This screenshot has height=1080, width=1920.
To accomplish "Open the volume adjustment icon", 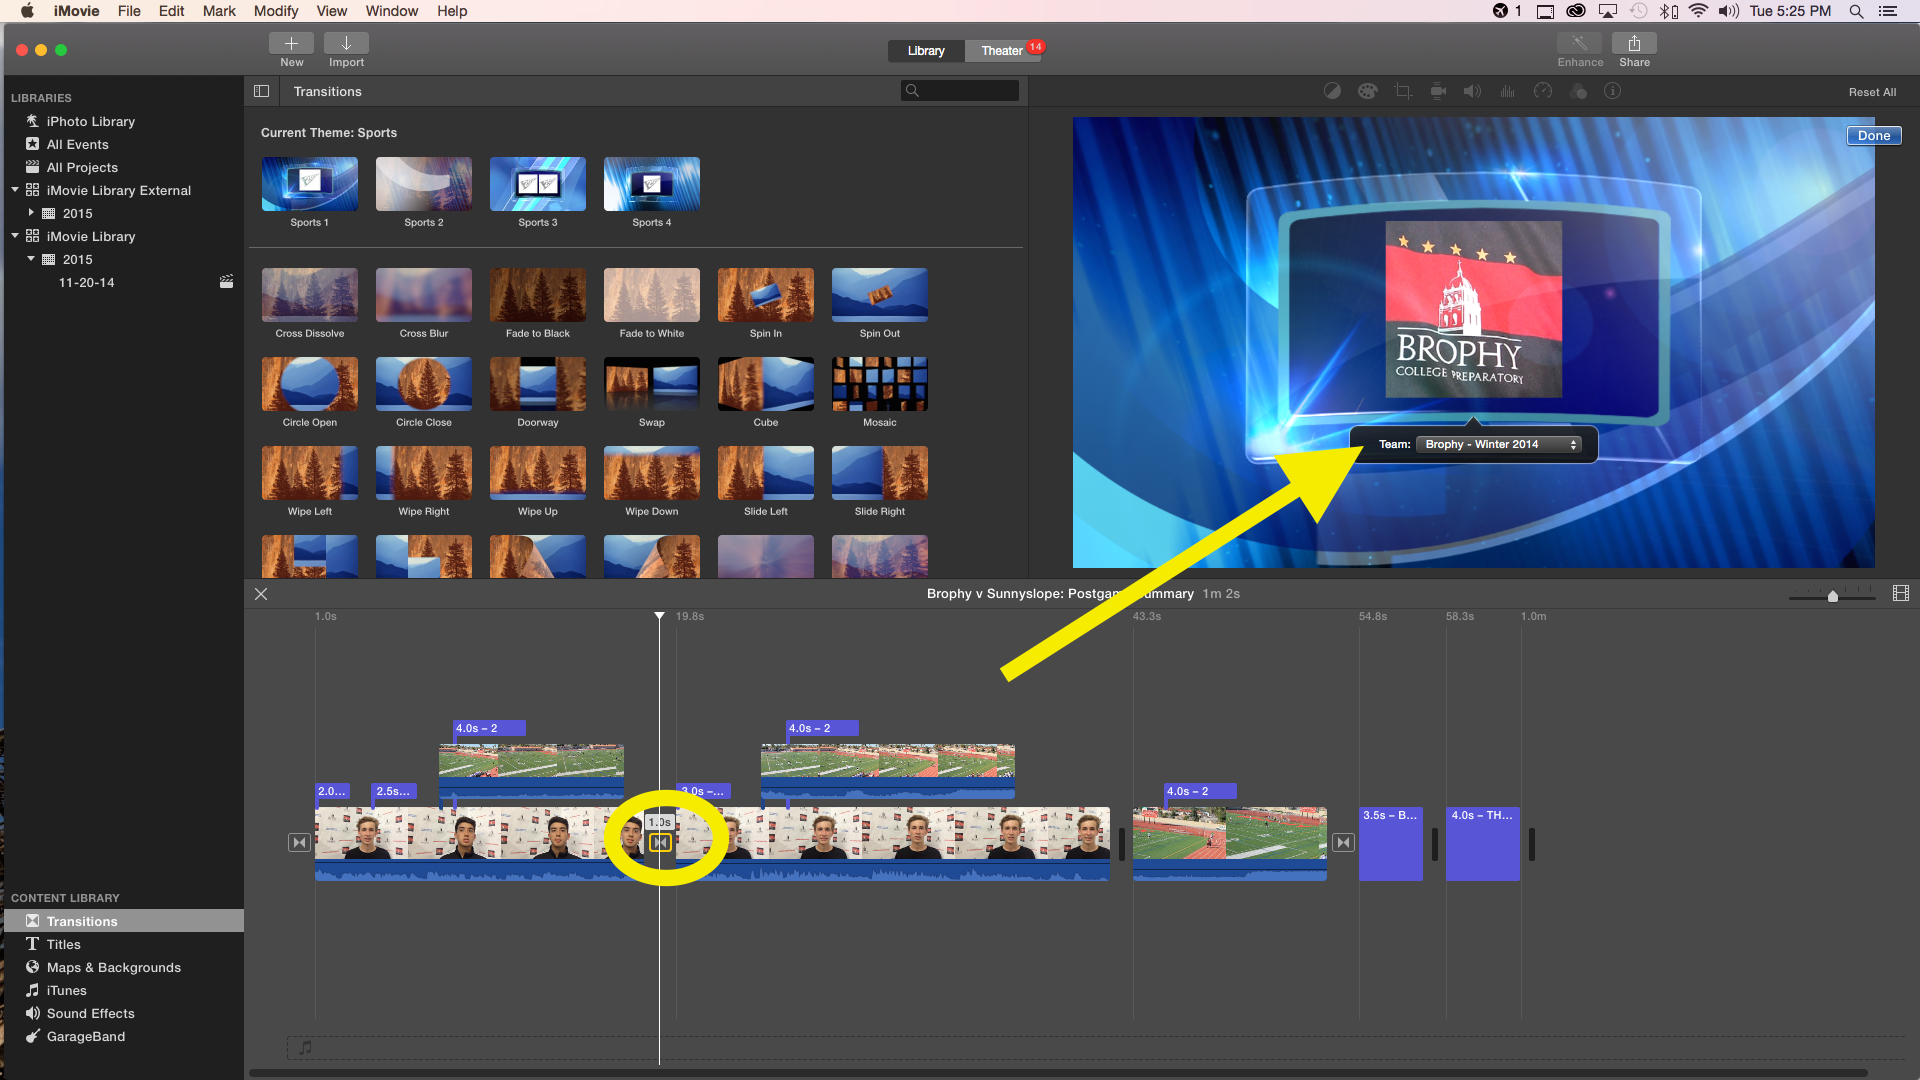I will (x=1472, y=91).
